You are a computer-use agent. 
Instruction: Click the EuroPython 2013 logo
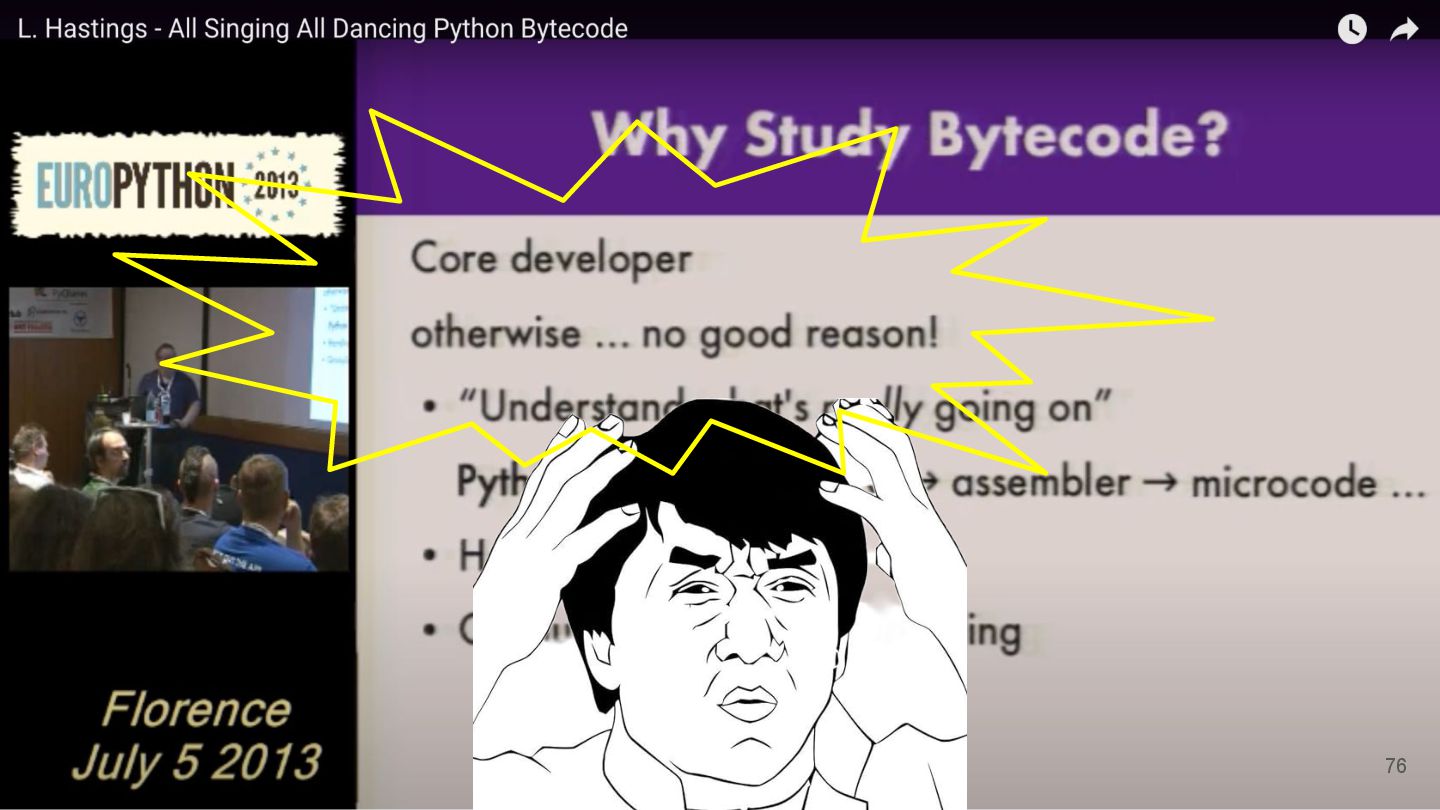coord(177,186)
